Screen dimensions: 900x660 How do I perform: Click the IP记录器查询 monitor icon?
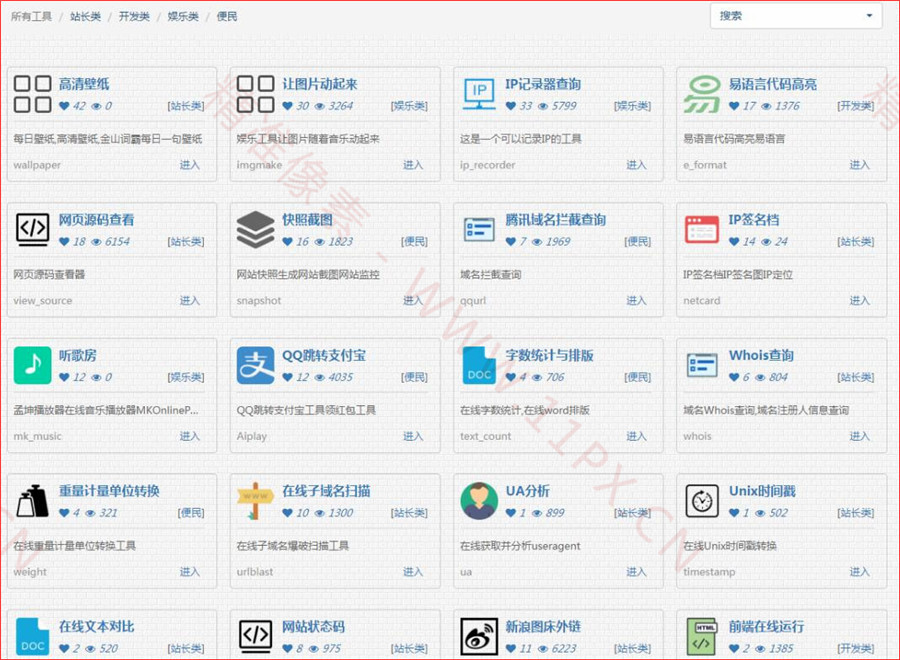pyautogui.click(x=479, y=94)
